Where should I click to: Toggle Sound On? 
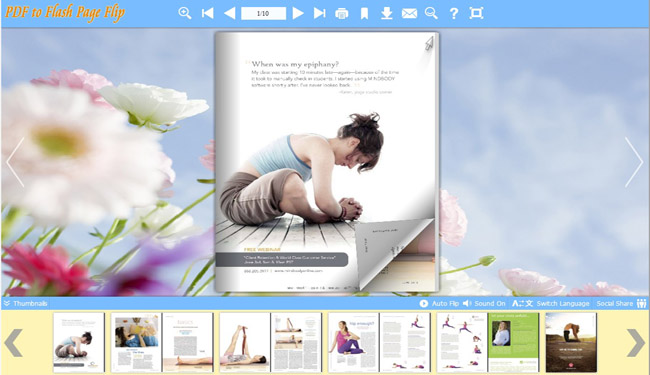coord(484,303)
